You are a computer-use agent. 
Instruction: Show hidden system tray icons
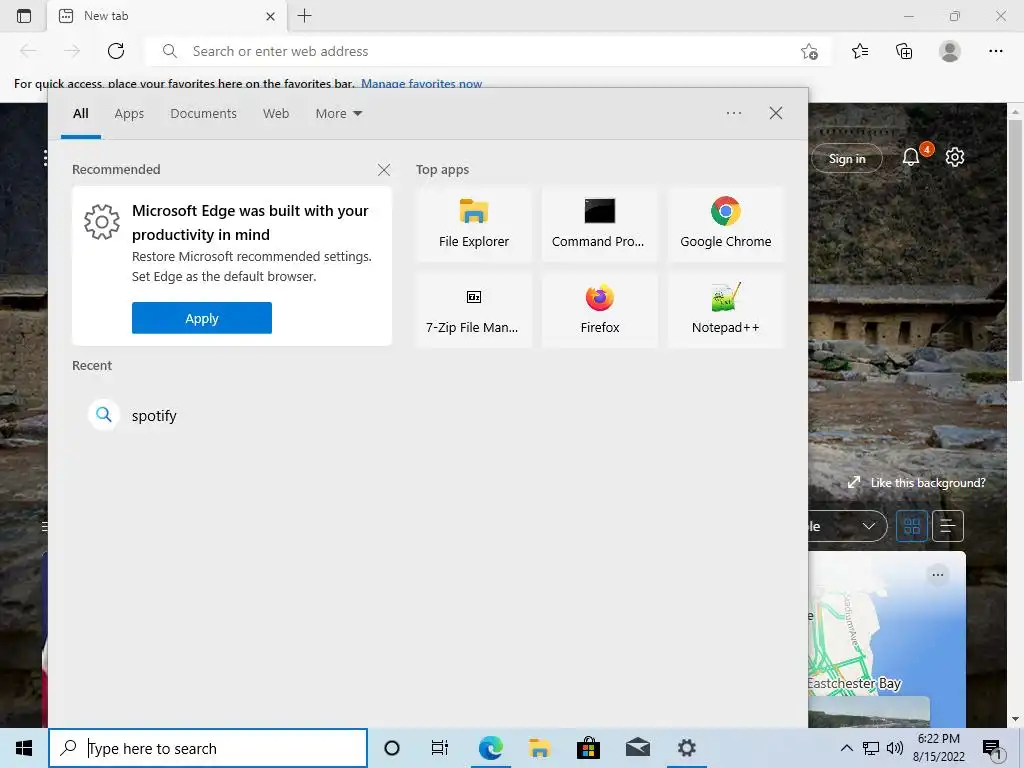pos(846,748)
